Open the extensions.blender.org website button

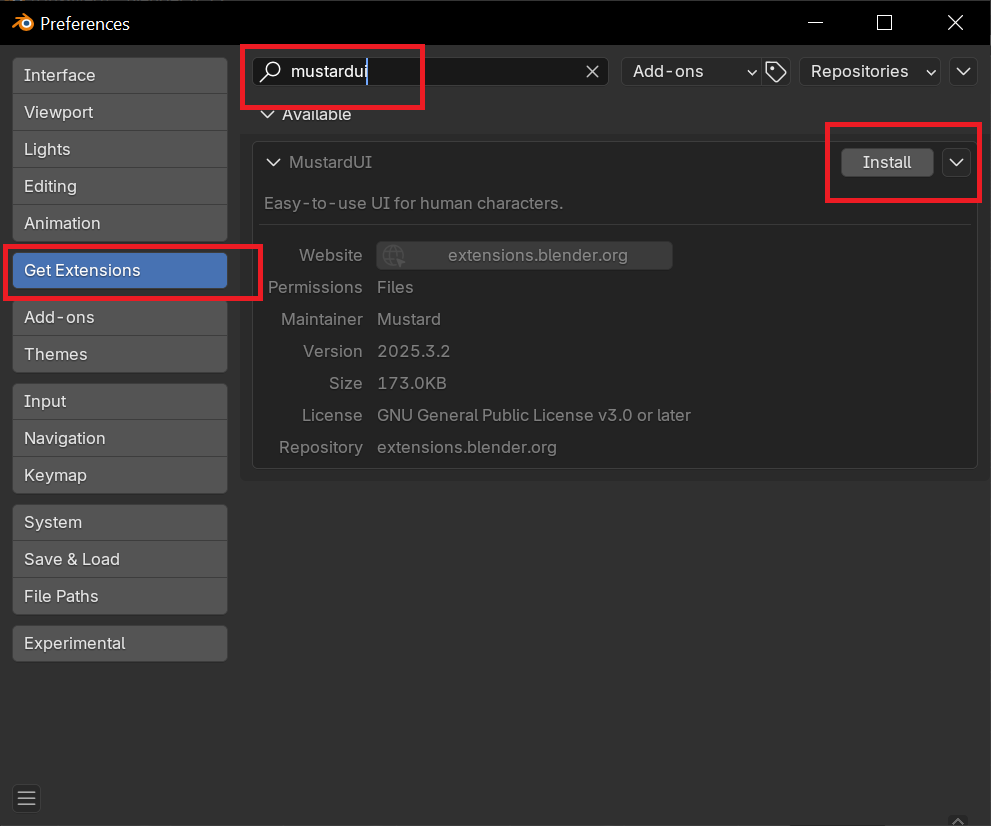[x=525, y=255]
